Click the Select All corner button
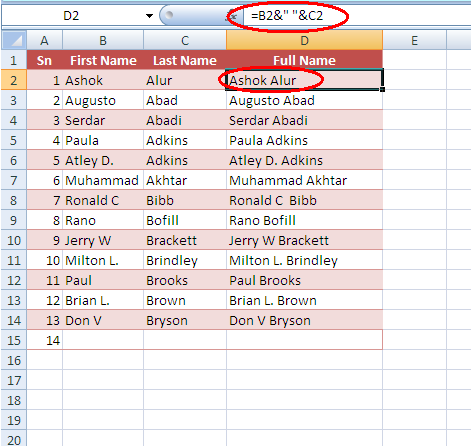This screenshot has height=446, width=471. (x=14, y=40)
